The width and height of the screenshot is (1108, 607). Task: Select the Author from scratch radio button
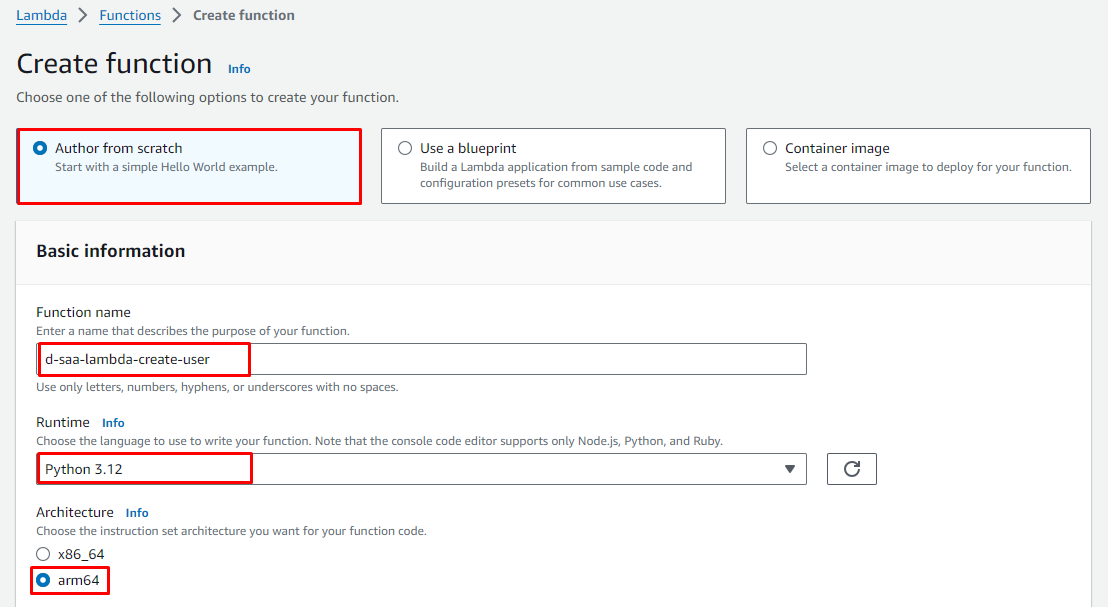(x=40, y=148)
